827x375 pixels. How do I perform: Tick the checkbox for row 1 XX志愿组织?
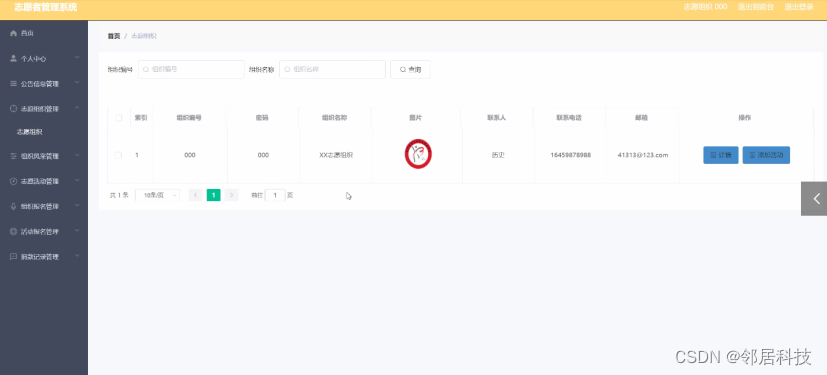click(x=119, y=155)
